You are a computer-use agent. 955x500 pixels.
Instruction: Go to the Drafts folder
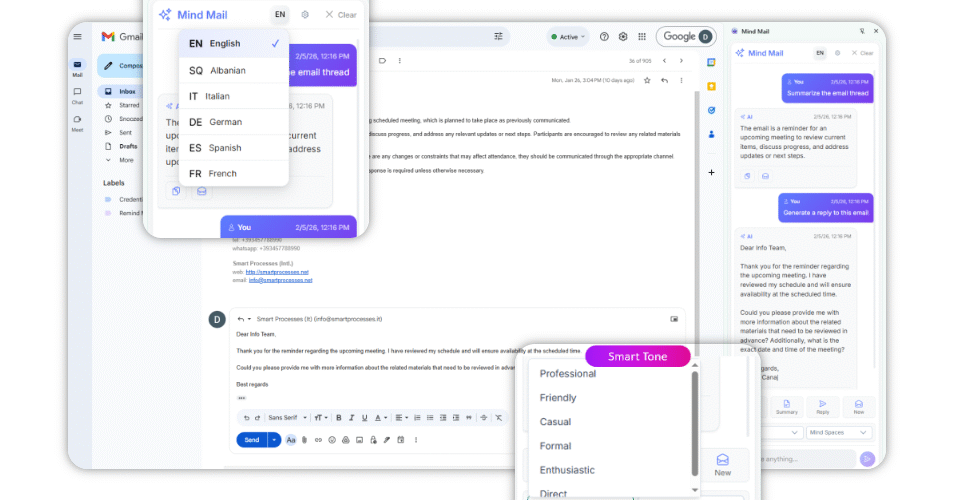pyautogui.click(x=128, y=146)
